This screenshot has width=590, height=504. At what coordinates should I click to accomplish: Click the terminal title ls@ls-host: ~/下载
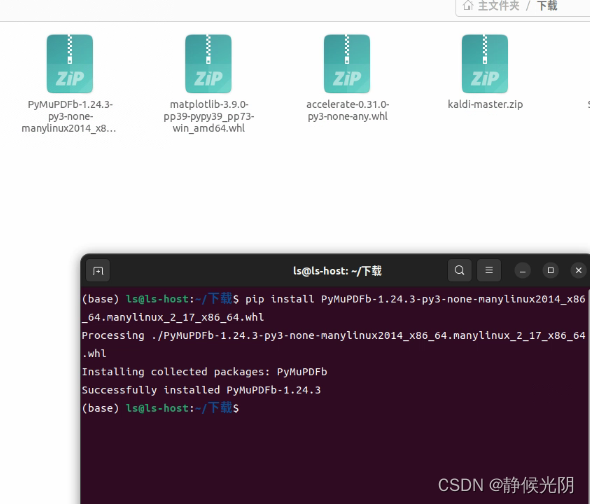tap(337, 271)
